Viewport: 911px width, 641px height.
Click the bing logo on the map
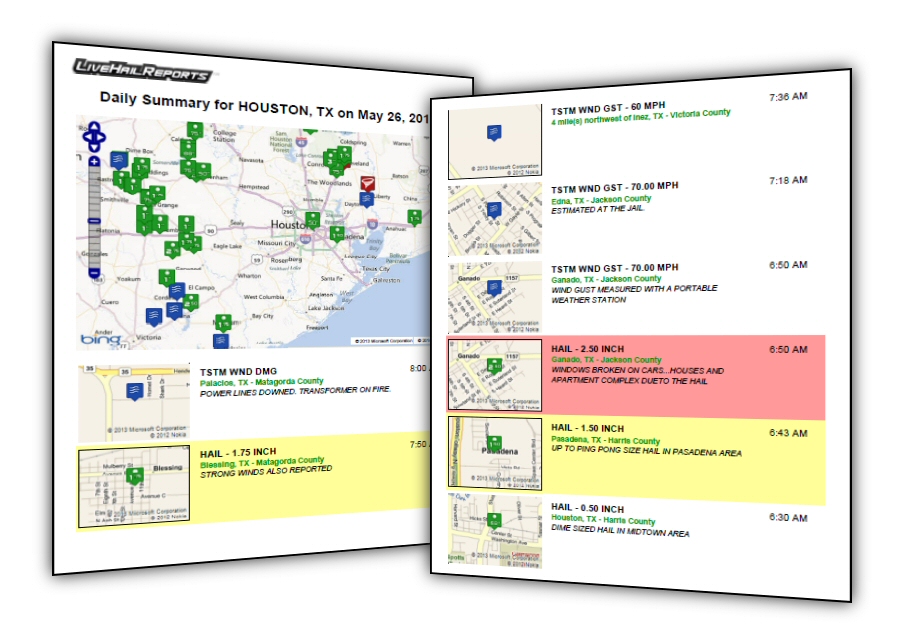pos(101,339)
